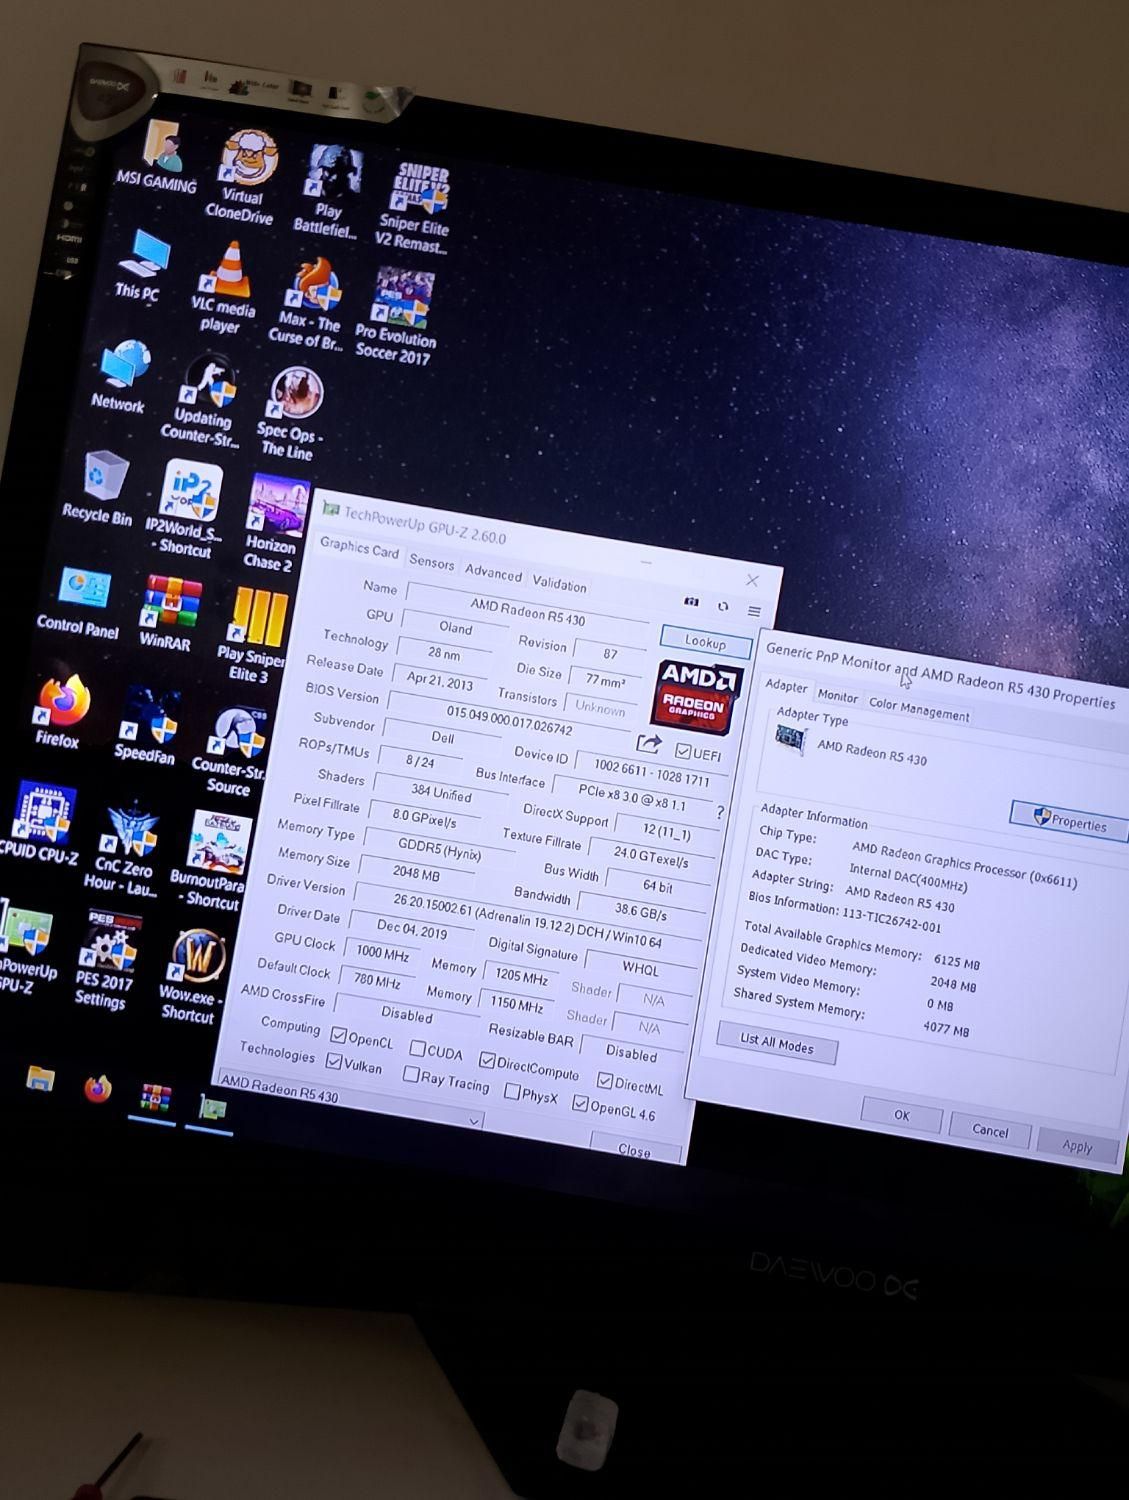Viewport: 1129px width, 1500px height.
Task: Switch to the Sensors tab in GPU-Z
Action: (x=432, y=562)
